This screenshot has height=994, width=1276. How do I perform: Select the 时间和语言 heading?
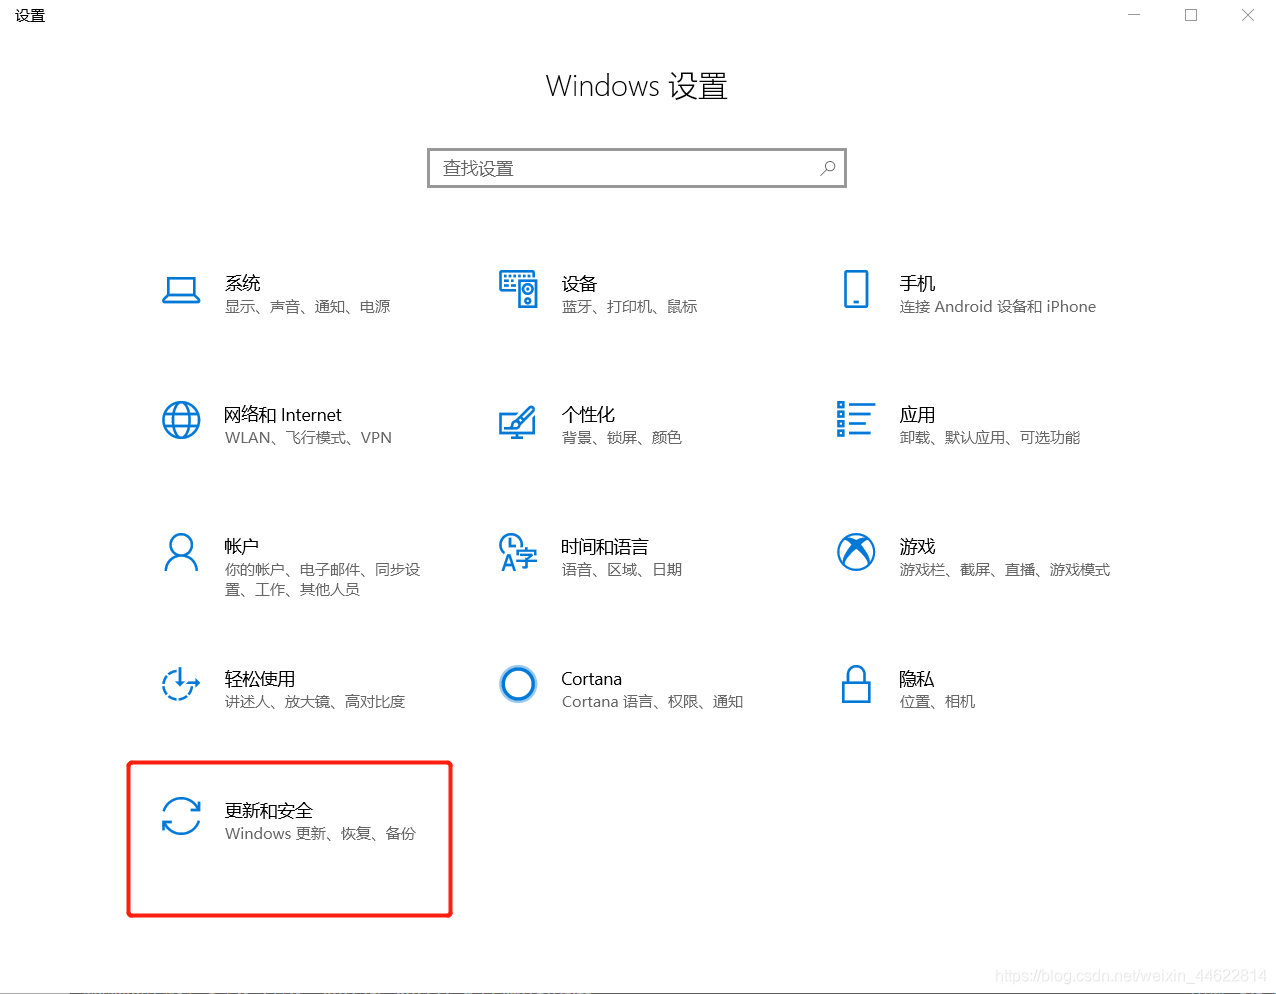(x=605, y=546)
